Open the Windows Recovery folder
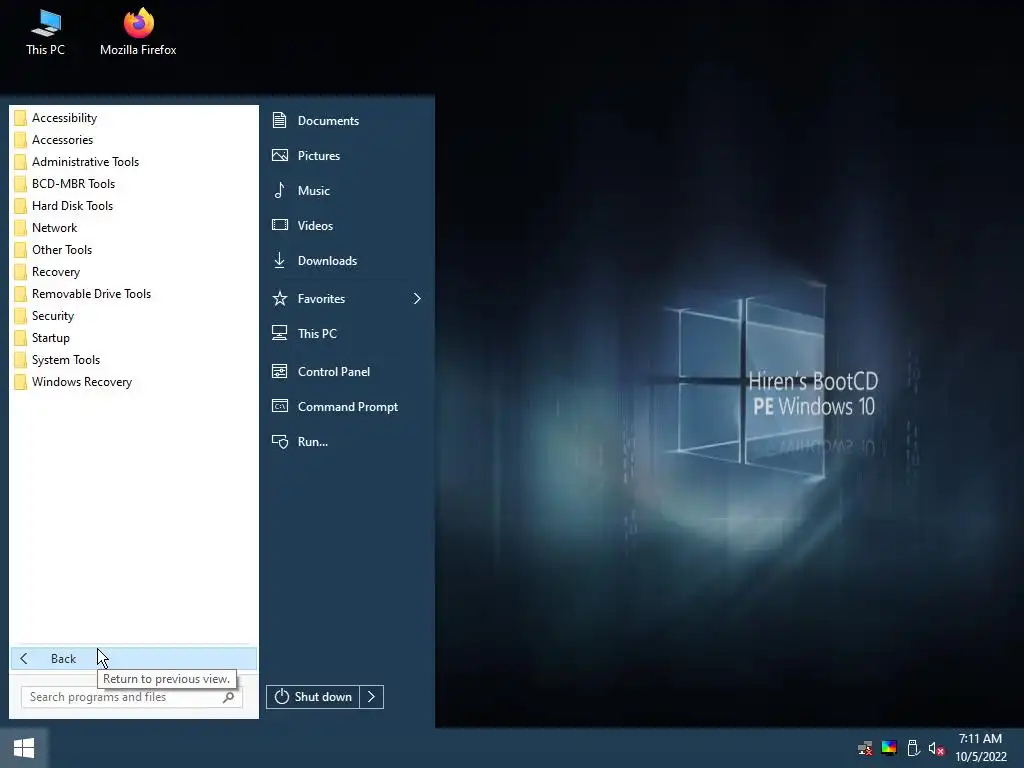Image resolution: width=1024 pixels, height=768 pixels. click(x=133, y=382)
